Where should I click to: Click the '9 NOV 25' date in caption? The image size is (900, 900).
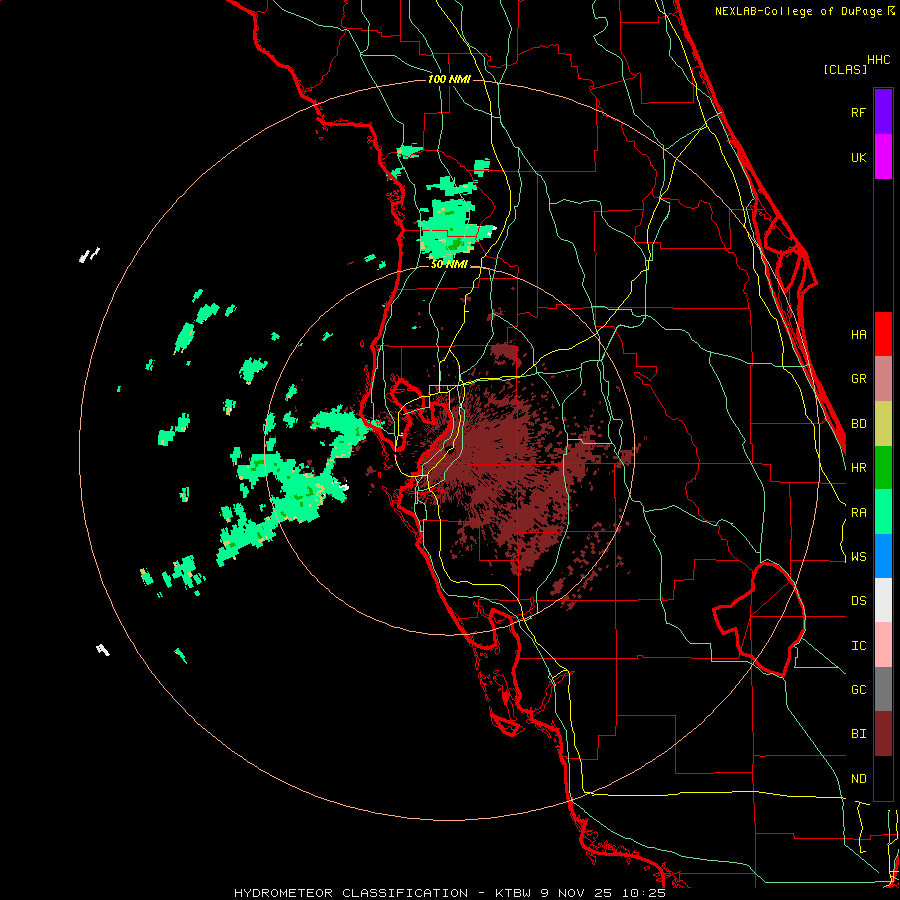pyautogui.click(x=576, y=893)
